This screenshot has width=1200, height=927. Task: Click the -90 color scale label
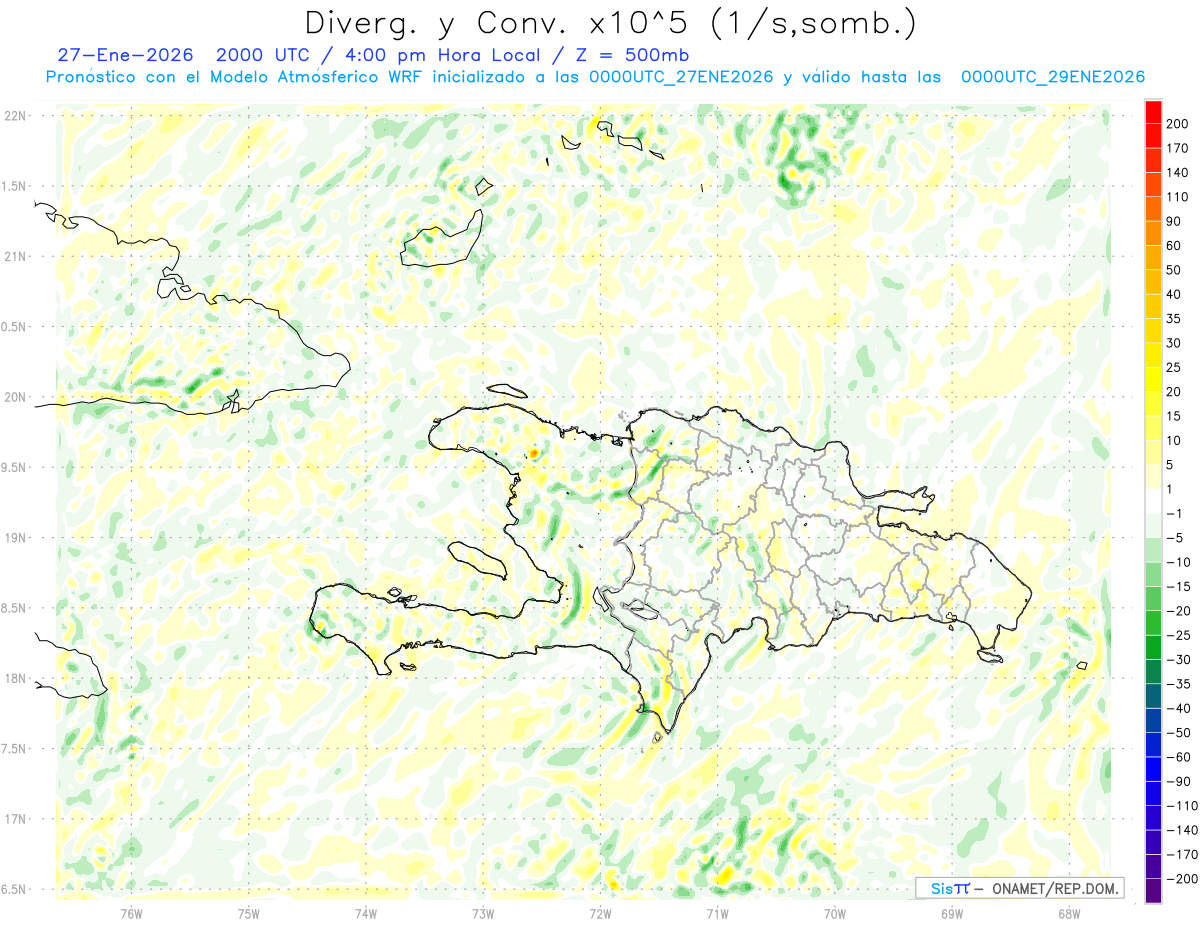coord(1178,781)
